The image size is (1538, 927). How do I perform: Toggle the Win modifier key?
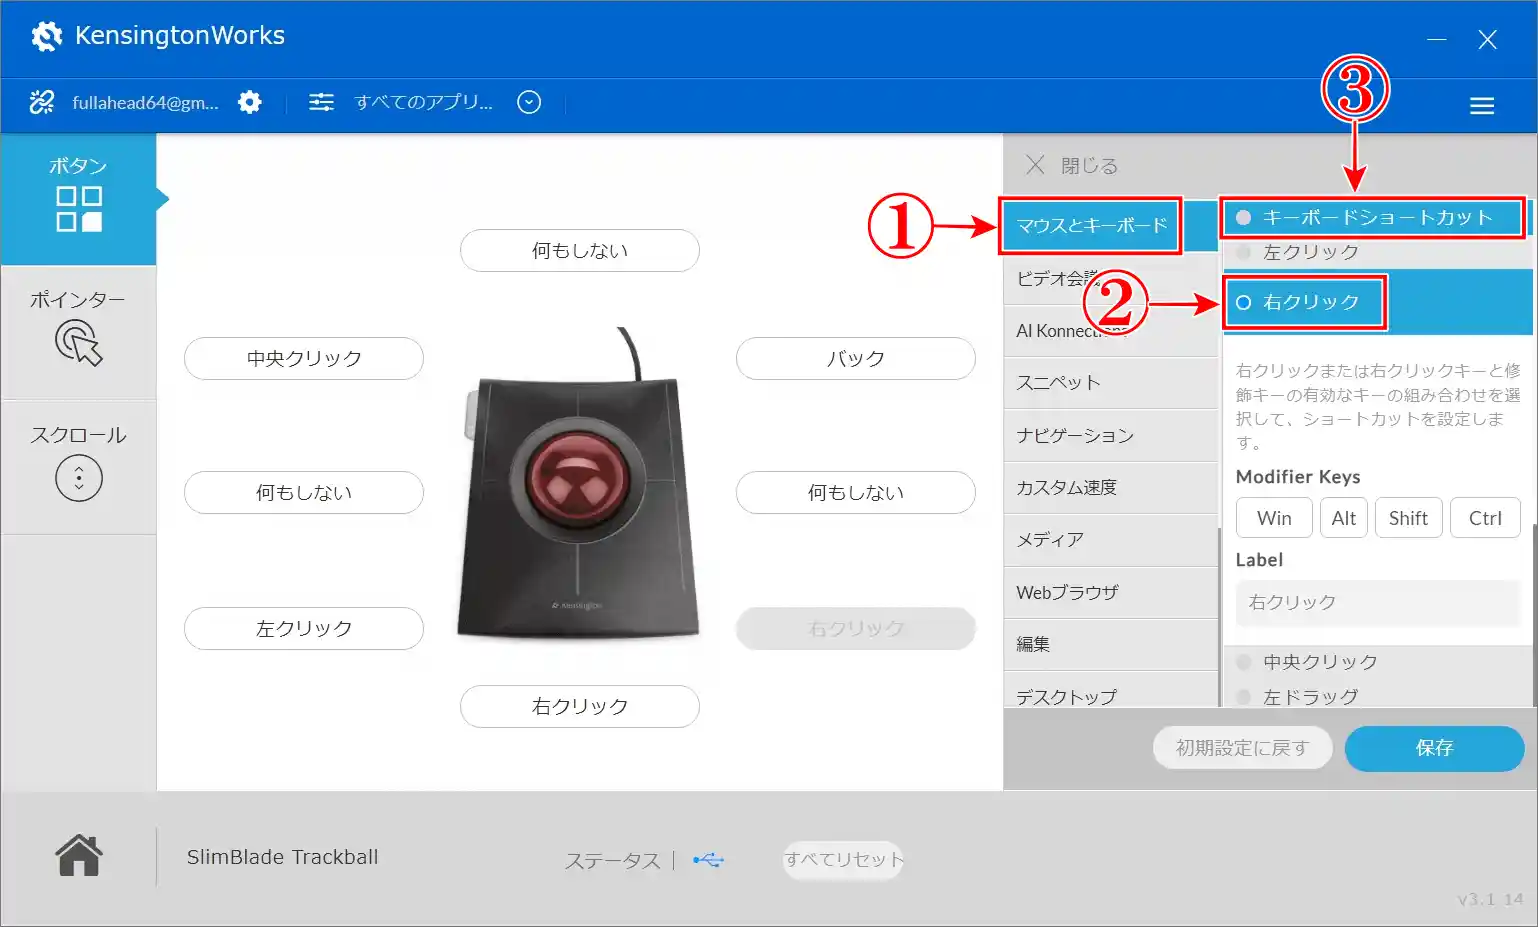[1274, 518]
